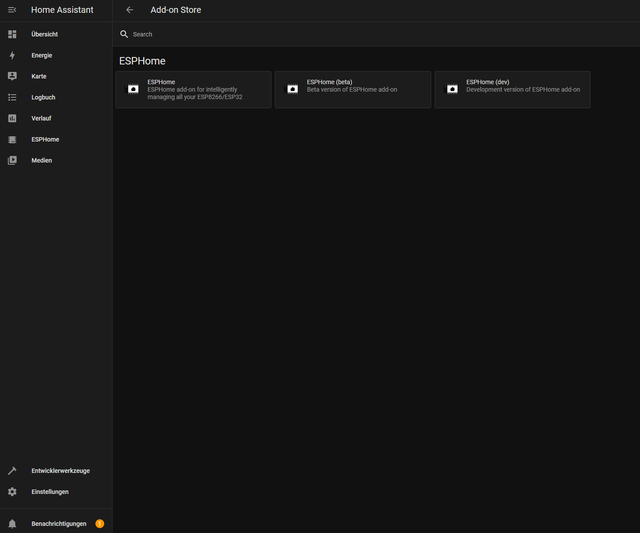640x533 pixels.
Task: Click the Energie lightning bolt icon
Action: coord(12,55)
